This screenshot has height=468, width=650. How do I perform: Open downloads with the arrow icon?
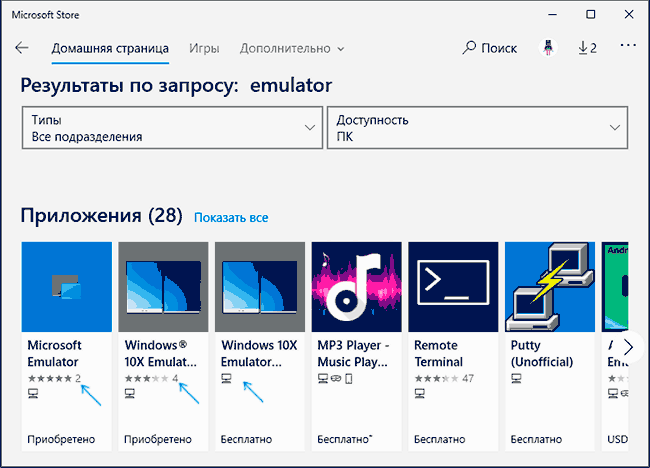coord(587,48)
